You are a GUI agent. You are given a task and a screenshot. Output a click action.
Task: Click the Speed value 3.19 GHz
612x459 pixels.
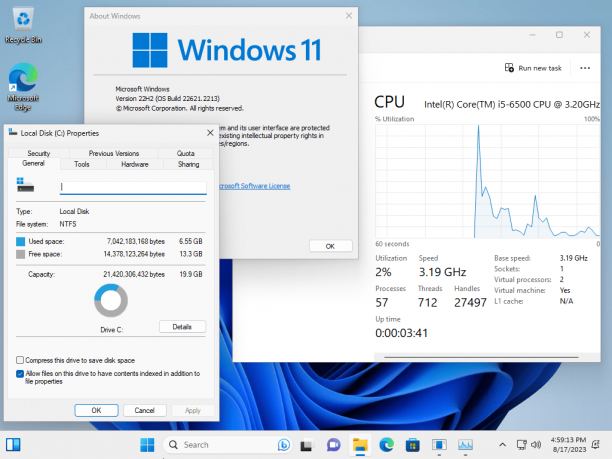coord(442,272)
